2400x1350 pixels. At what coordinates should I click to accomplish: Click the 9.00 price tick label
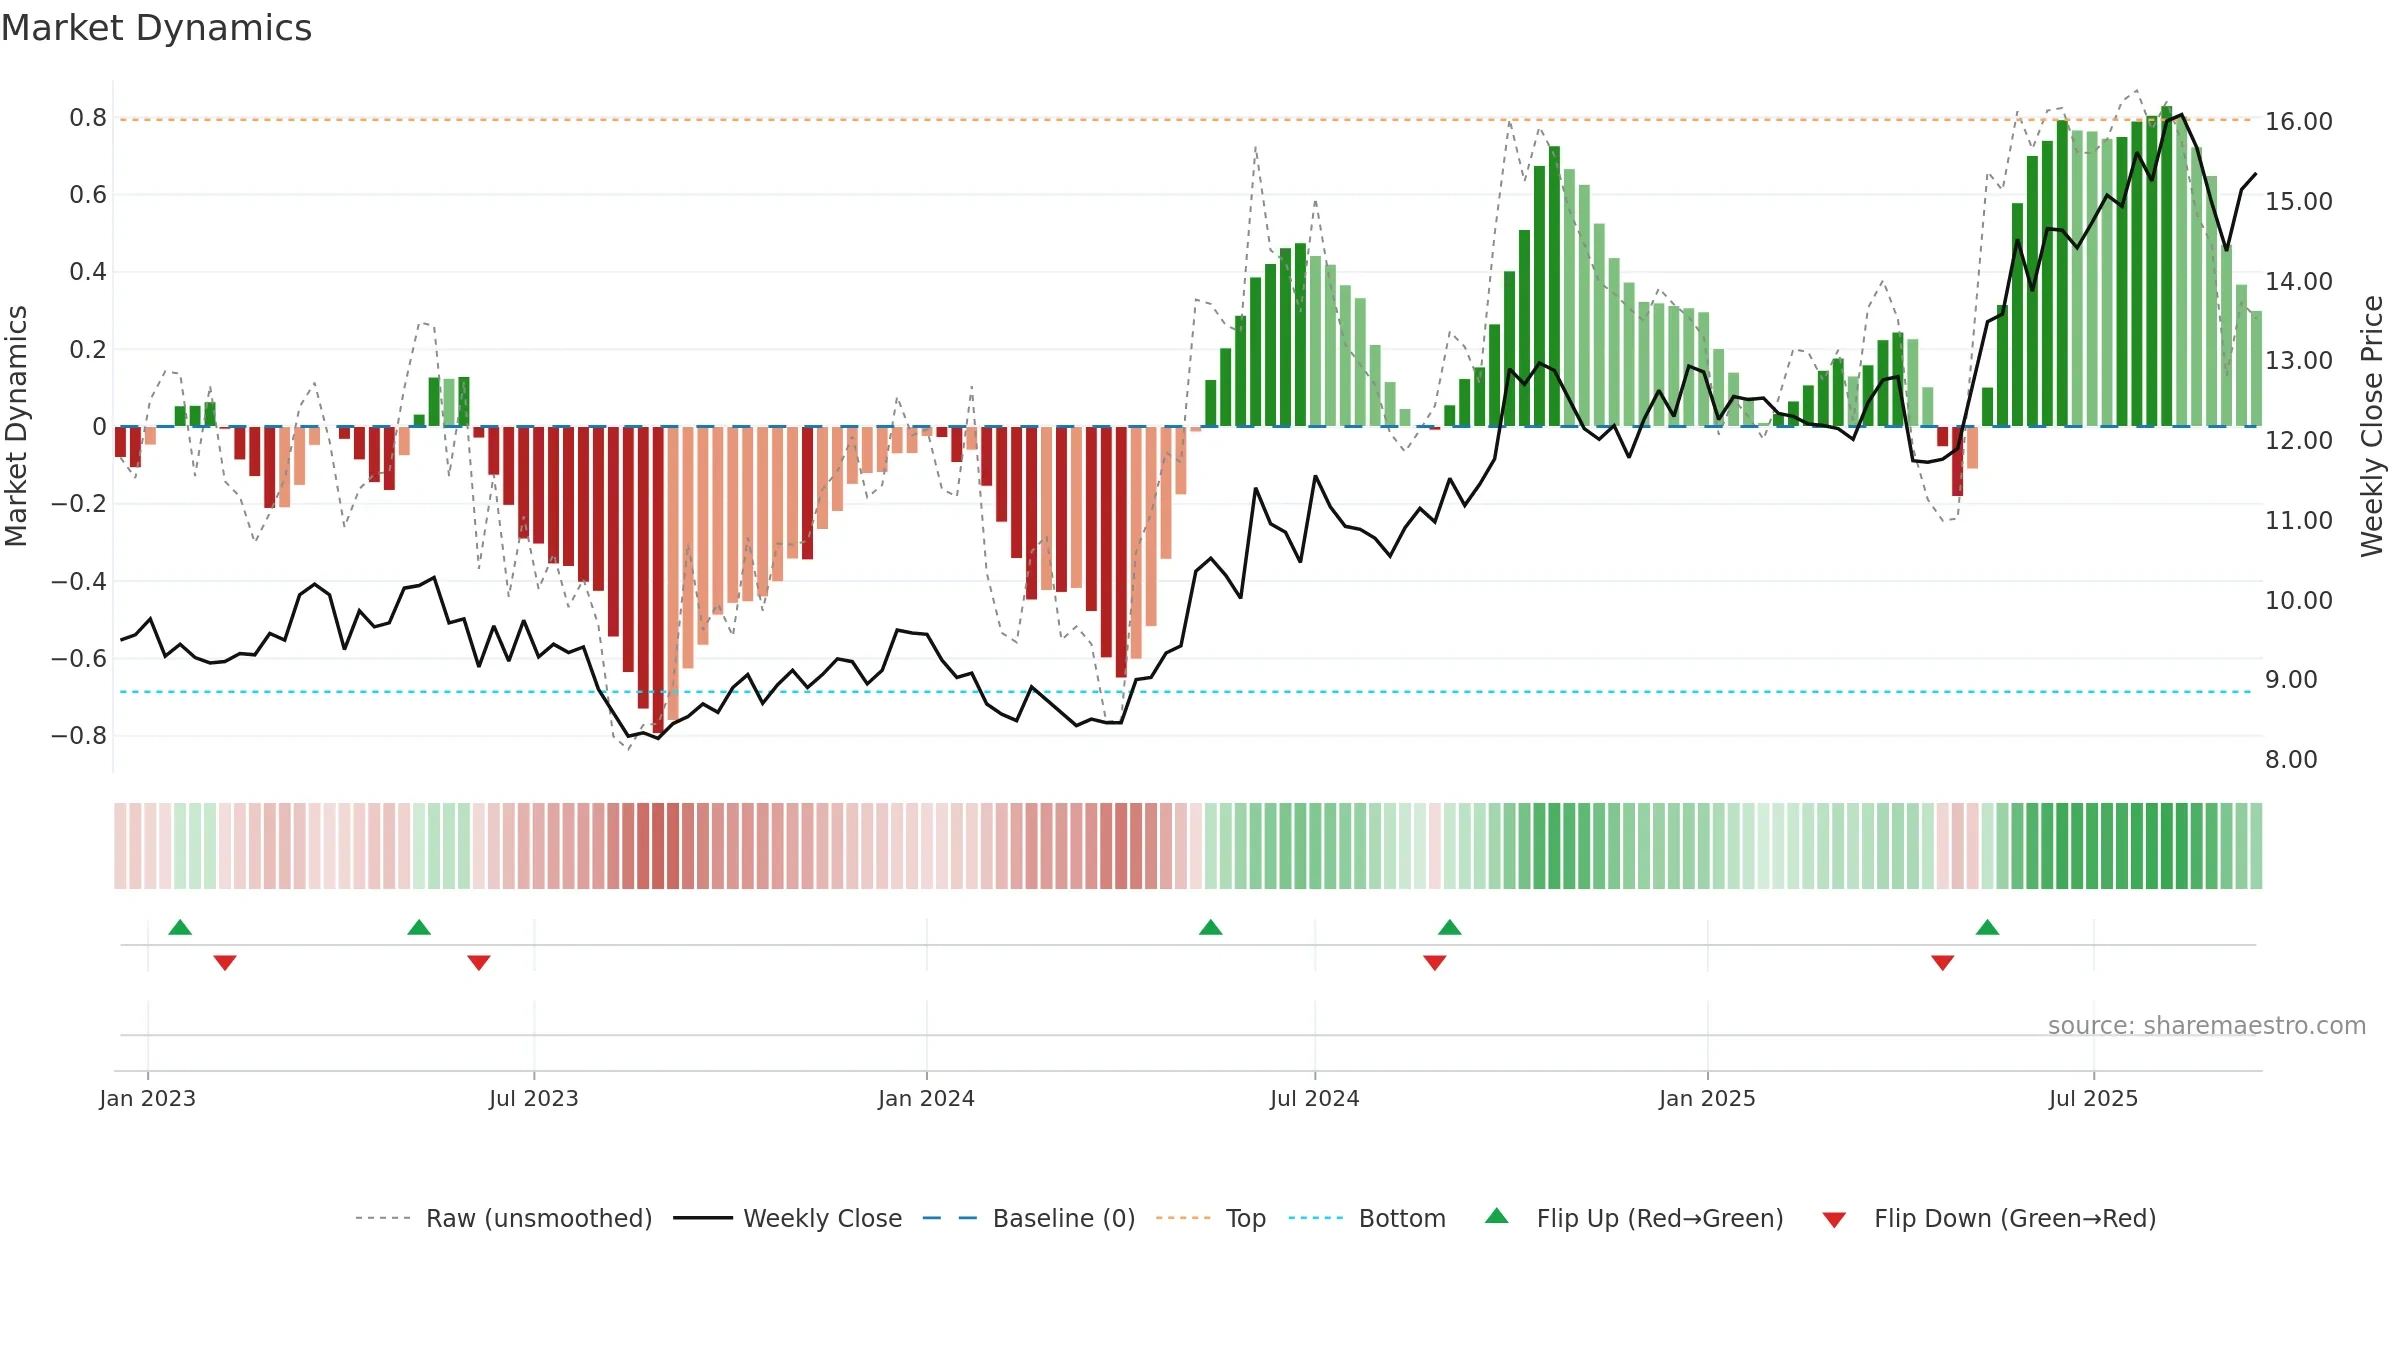[x=2291, y=680]
